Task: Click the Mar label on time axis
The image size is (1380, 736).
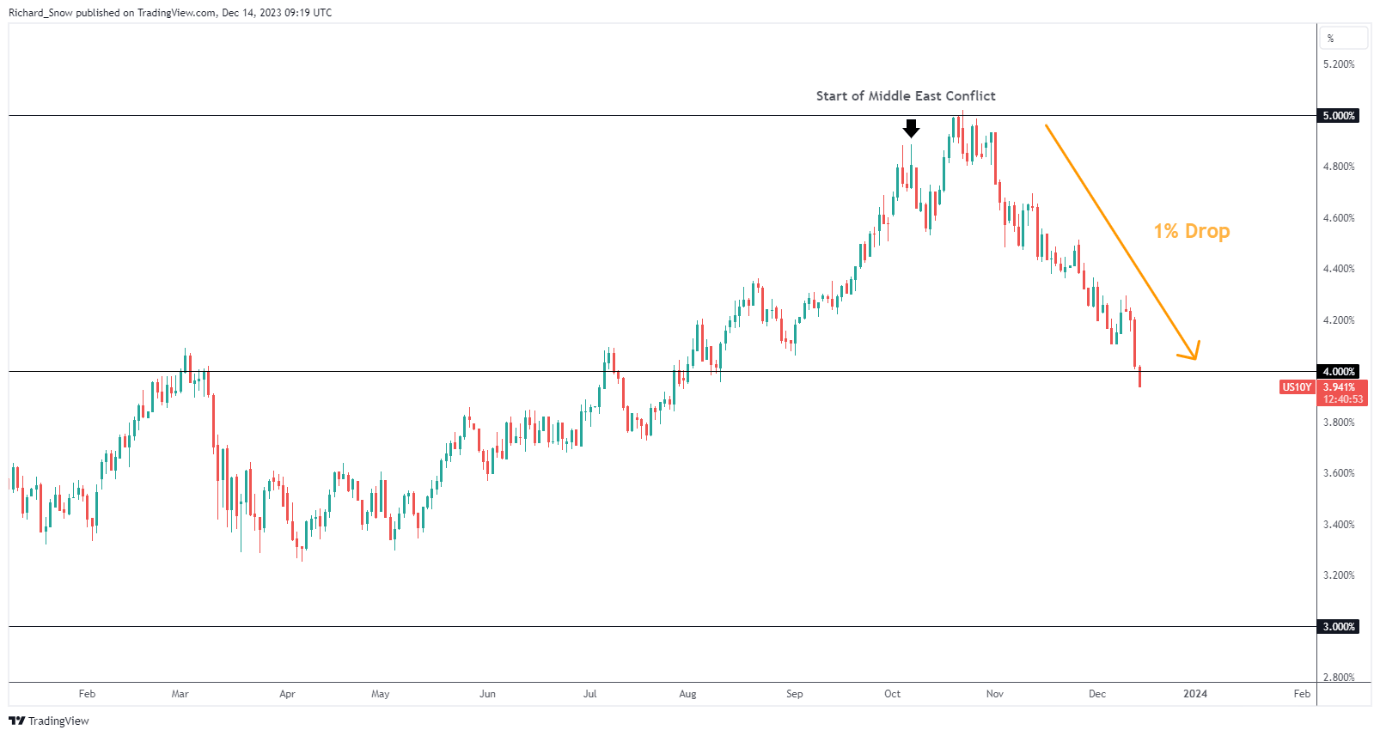Action: 180,693
